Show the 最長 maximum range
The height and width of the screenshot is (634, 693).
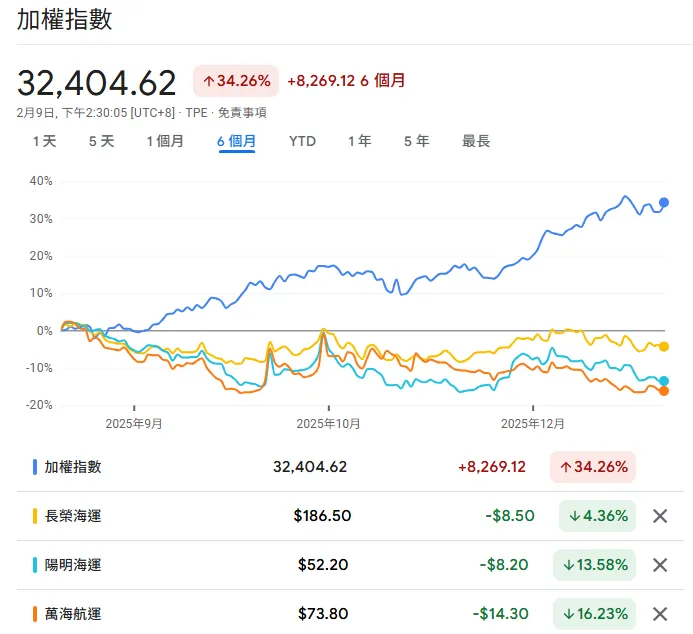point(476,141)
